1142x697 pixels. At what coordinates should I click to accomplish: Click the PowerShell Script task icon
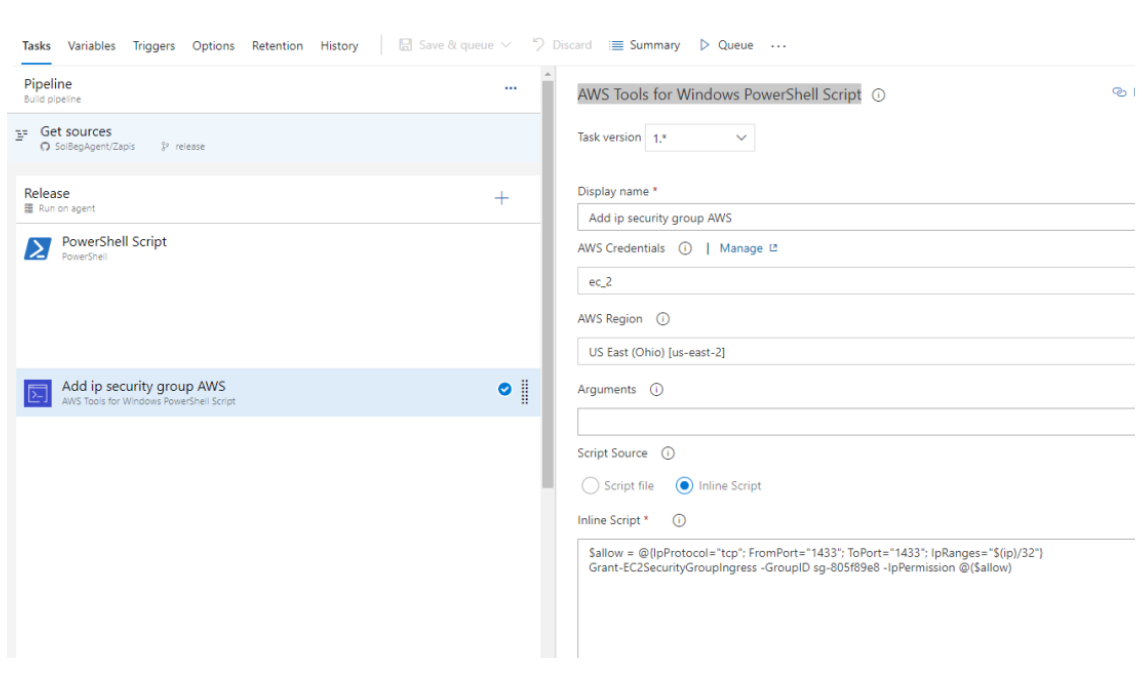click(x=38, y=248)
